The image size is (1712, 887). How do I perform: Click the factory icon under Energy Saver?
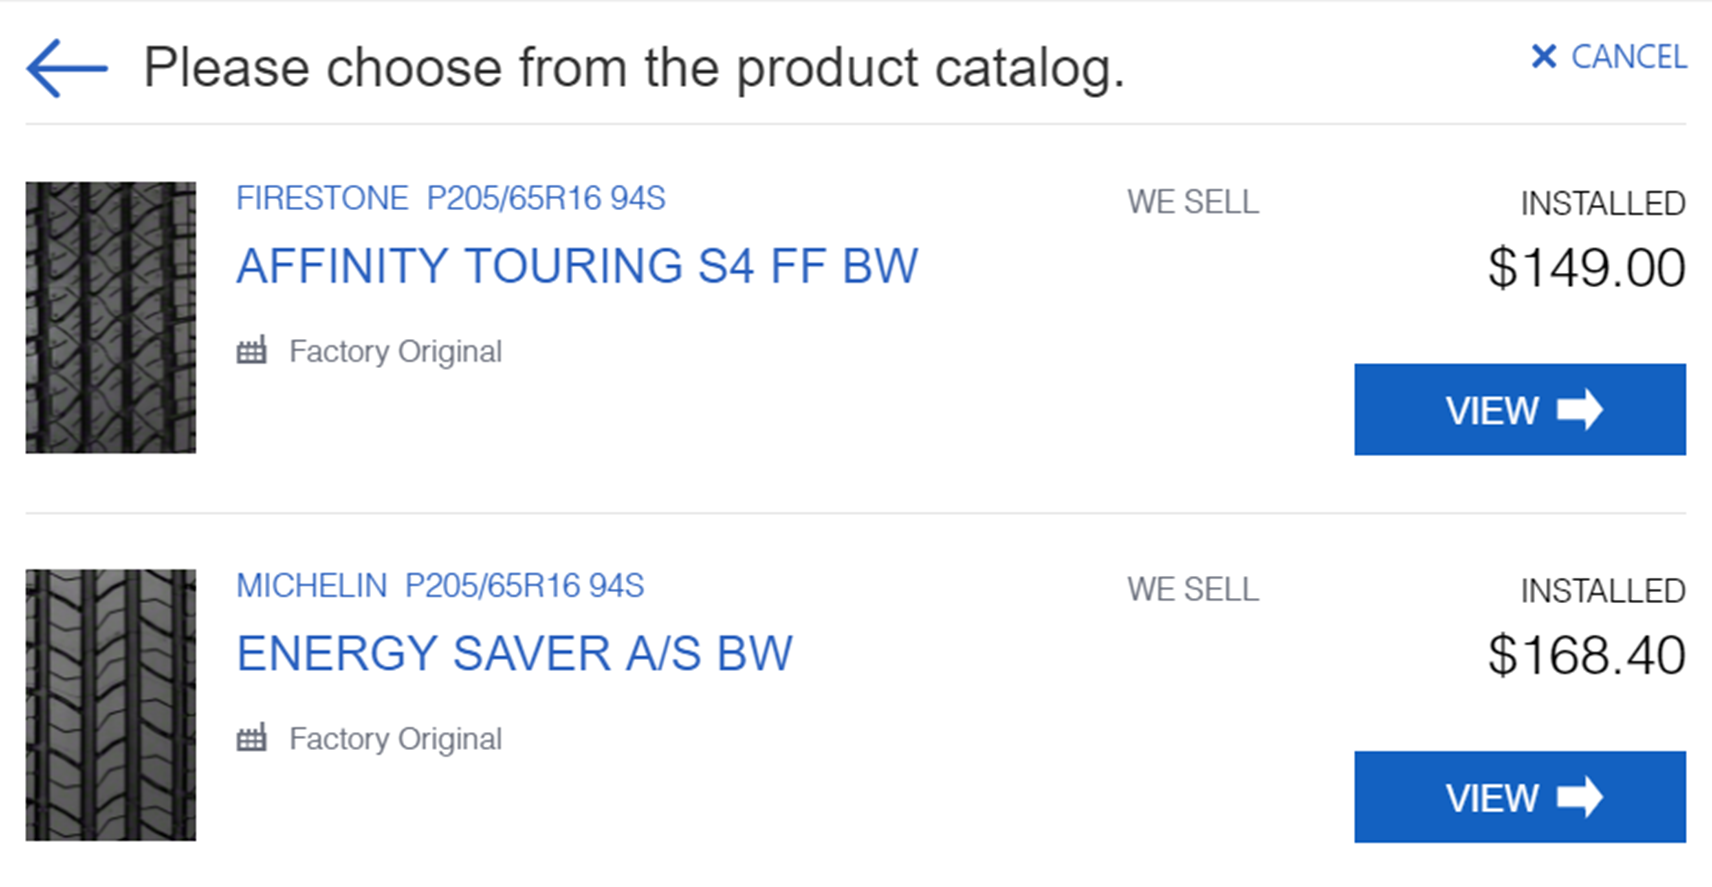click(x=252, y=738)
